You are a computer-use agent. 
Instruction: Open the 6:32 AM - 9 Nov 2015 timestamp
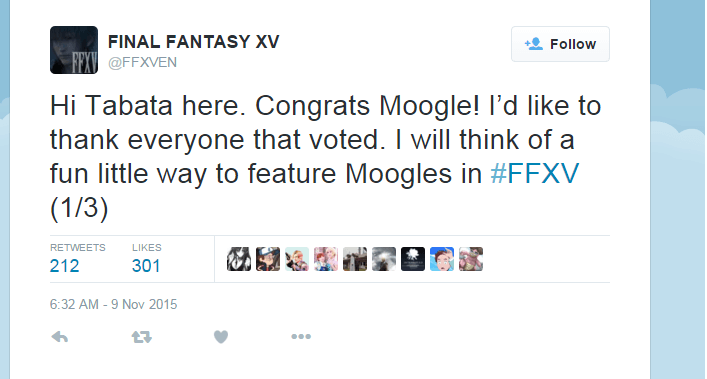click(x=114, y=305)
